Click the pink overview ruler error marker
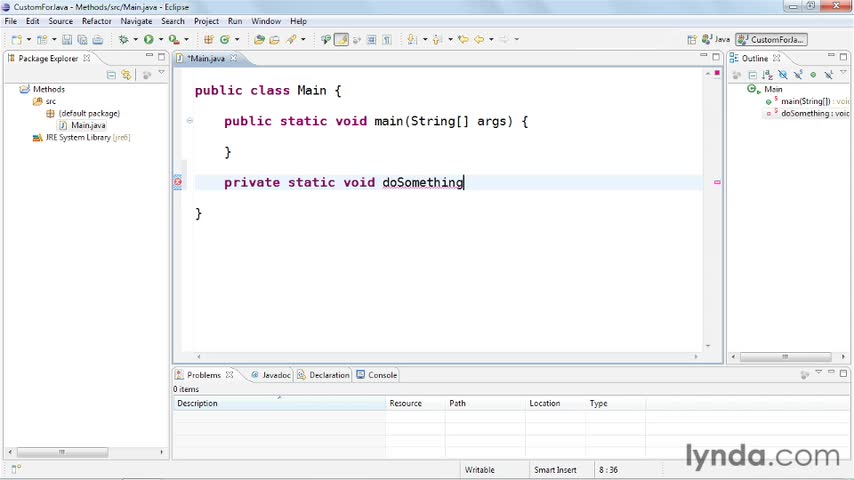Image resolution: width=854 pixels, height=480 pixels. pyautogui.click(x=717, y=182)
